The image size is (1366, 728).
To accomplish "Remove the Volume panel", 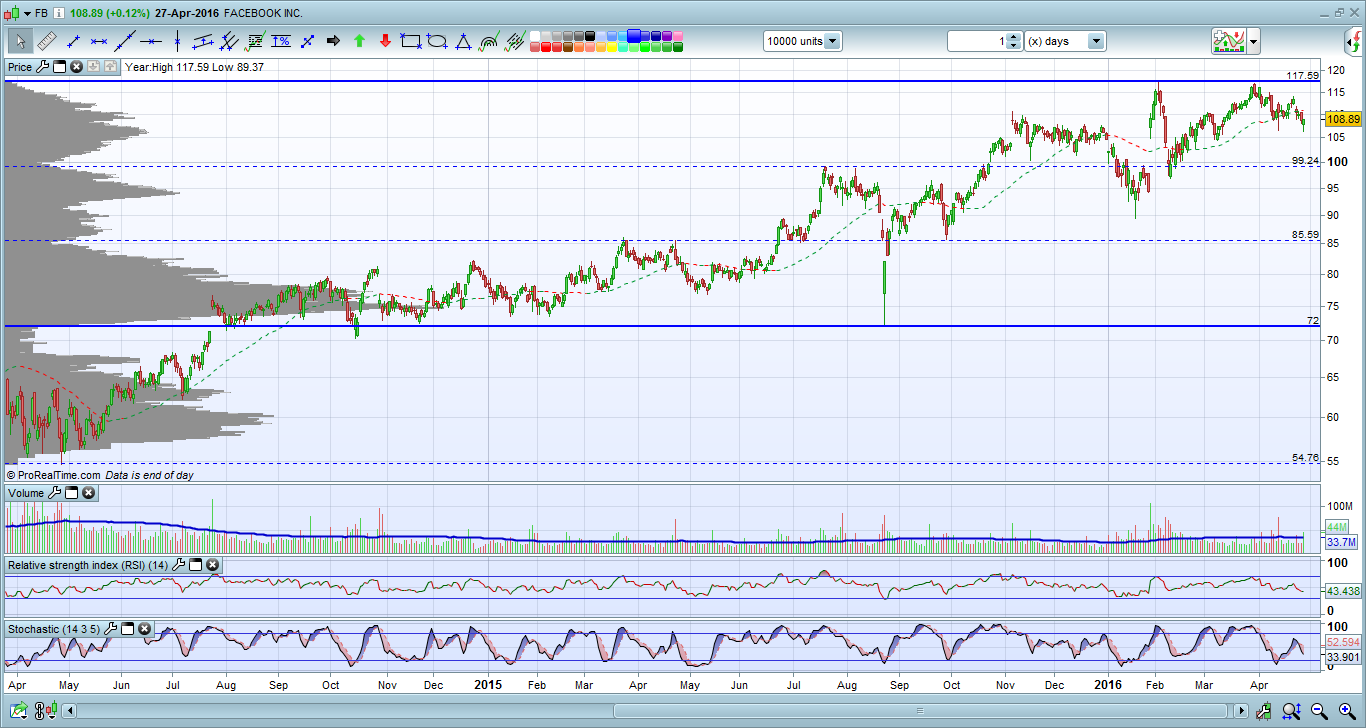I will pos(89,493).
